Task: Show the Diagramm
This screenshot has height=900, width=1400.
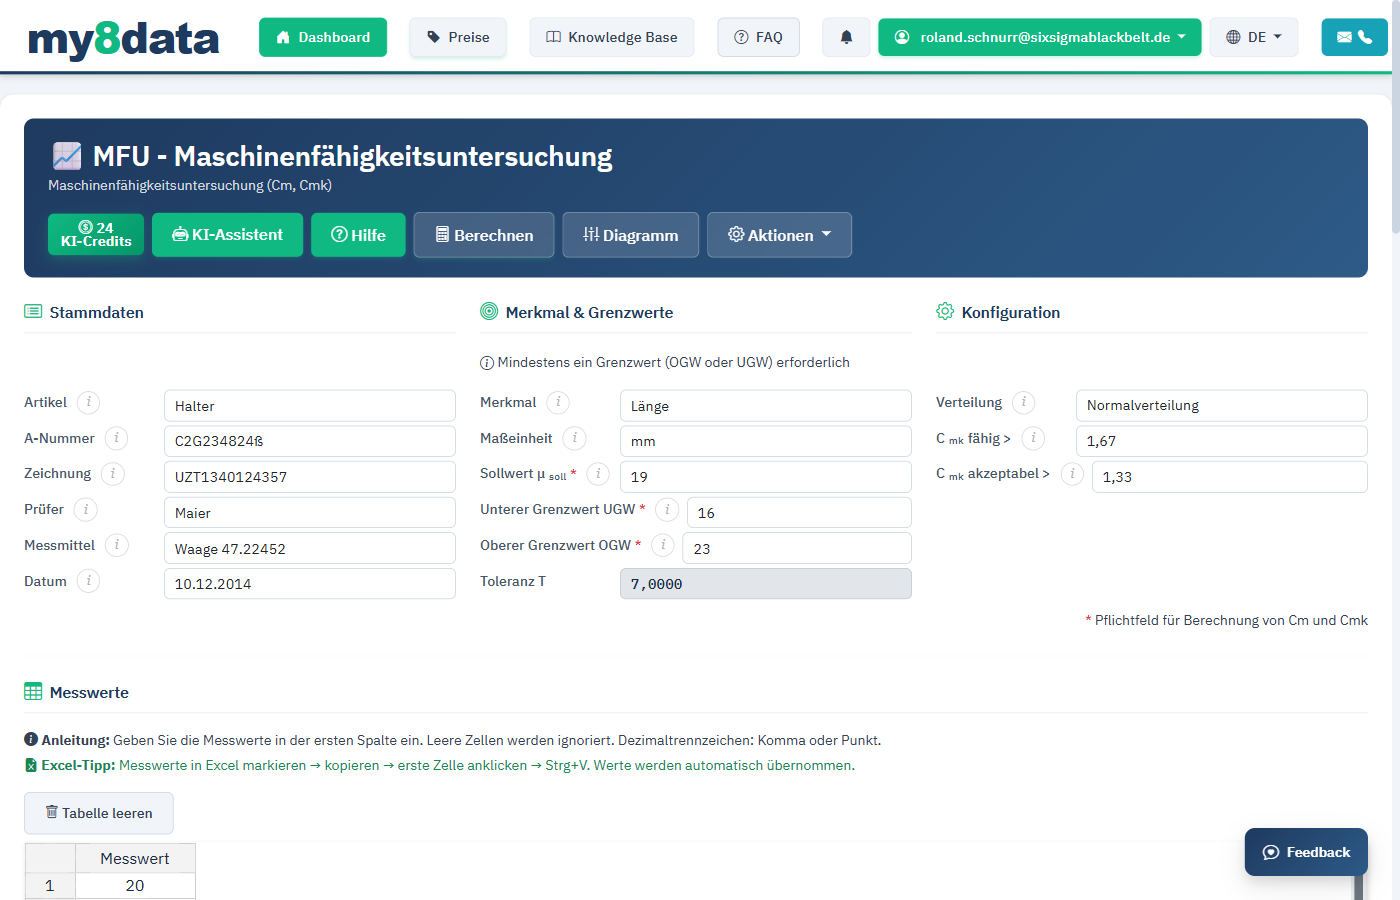Action: point(630,235)
